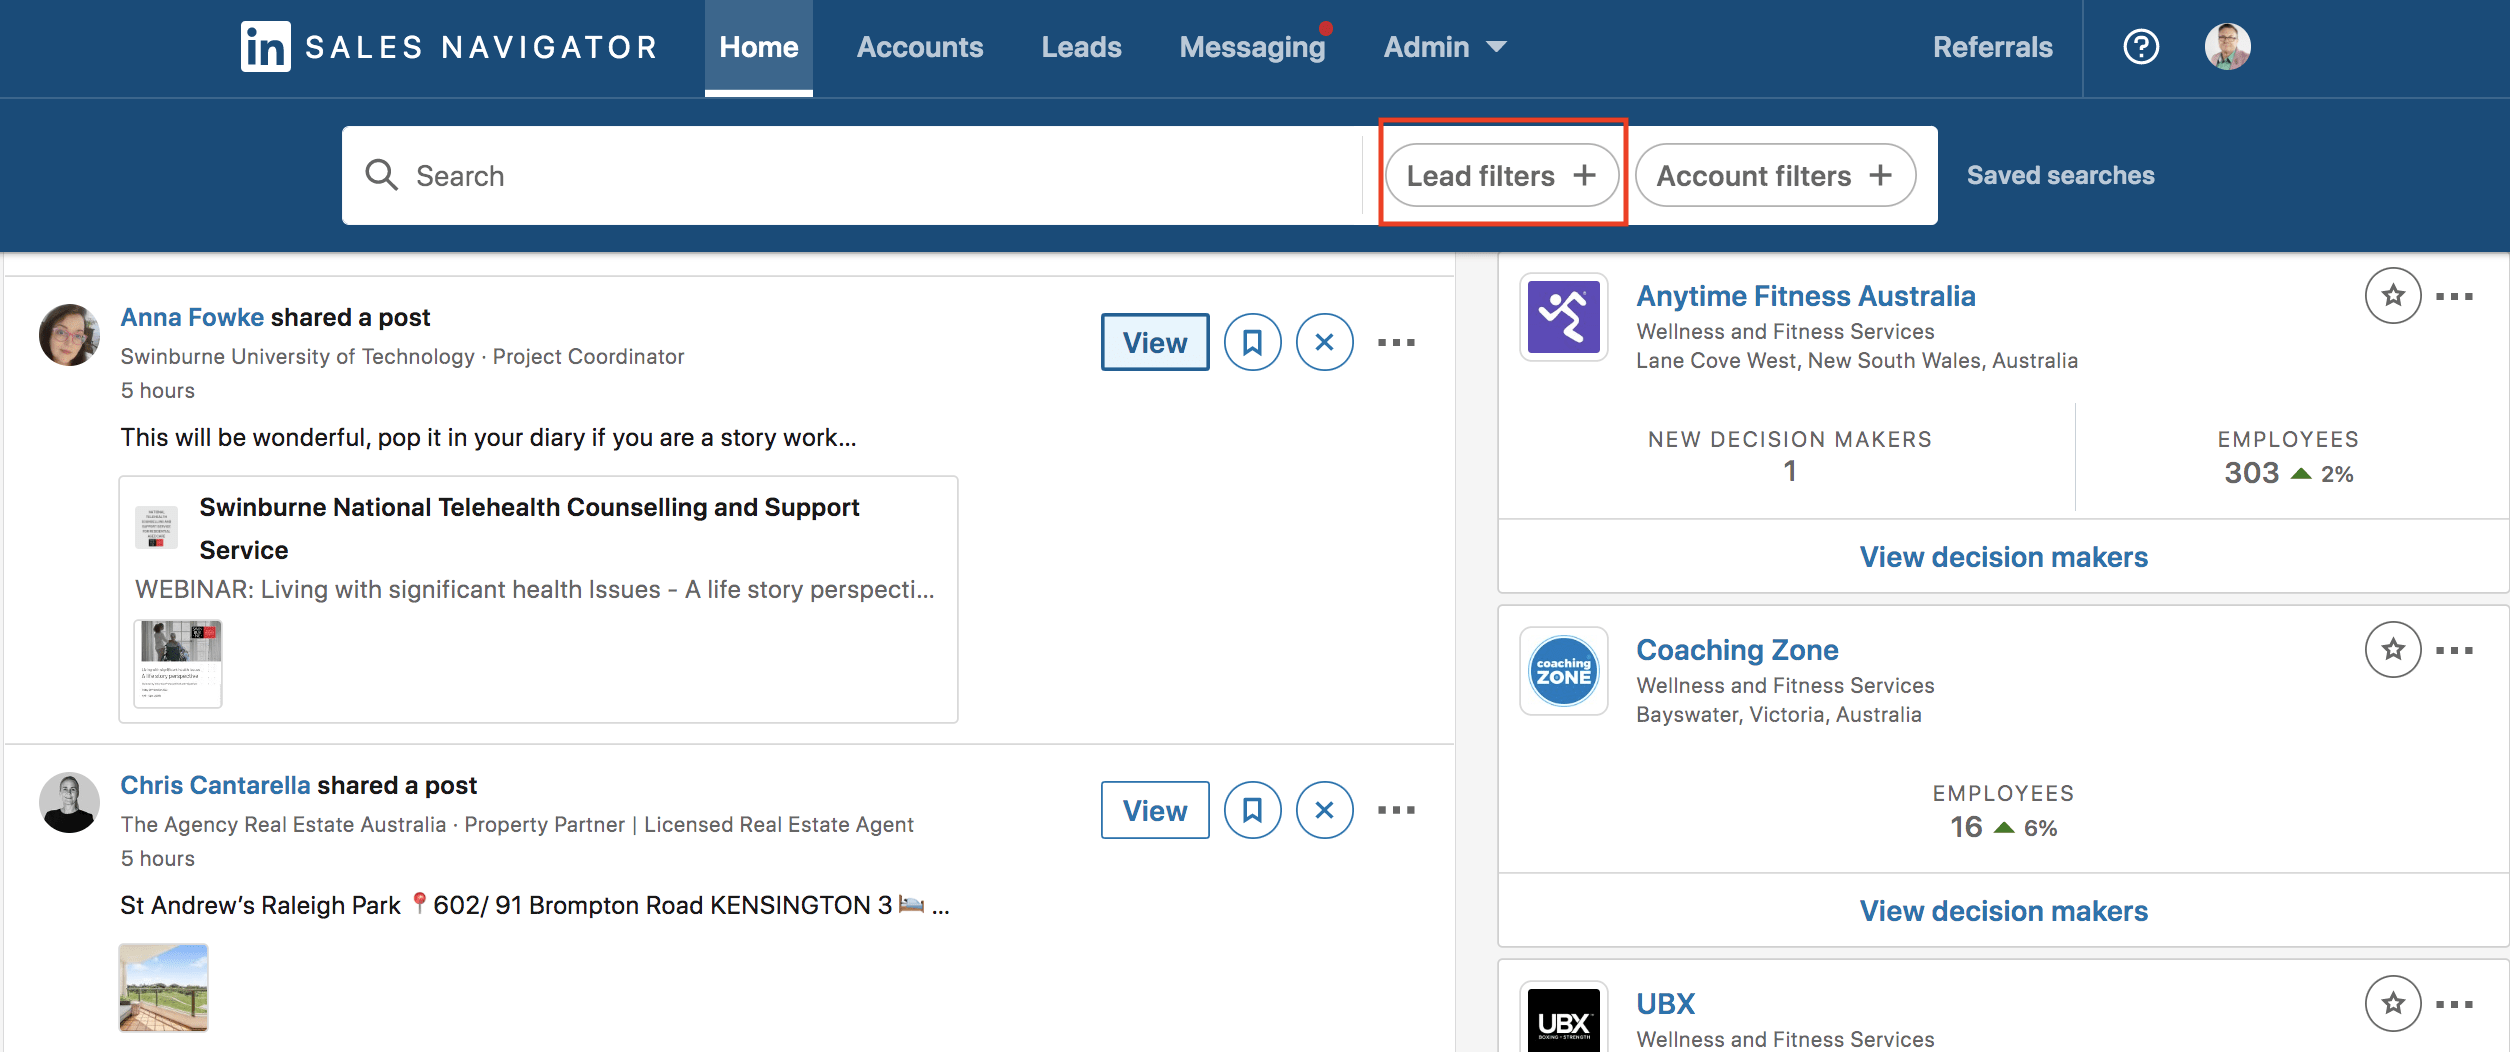Viewport: 2510px width, 1052px height.
Task: Open Chris Cantarella's profile link
Action: point(215,785)
